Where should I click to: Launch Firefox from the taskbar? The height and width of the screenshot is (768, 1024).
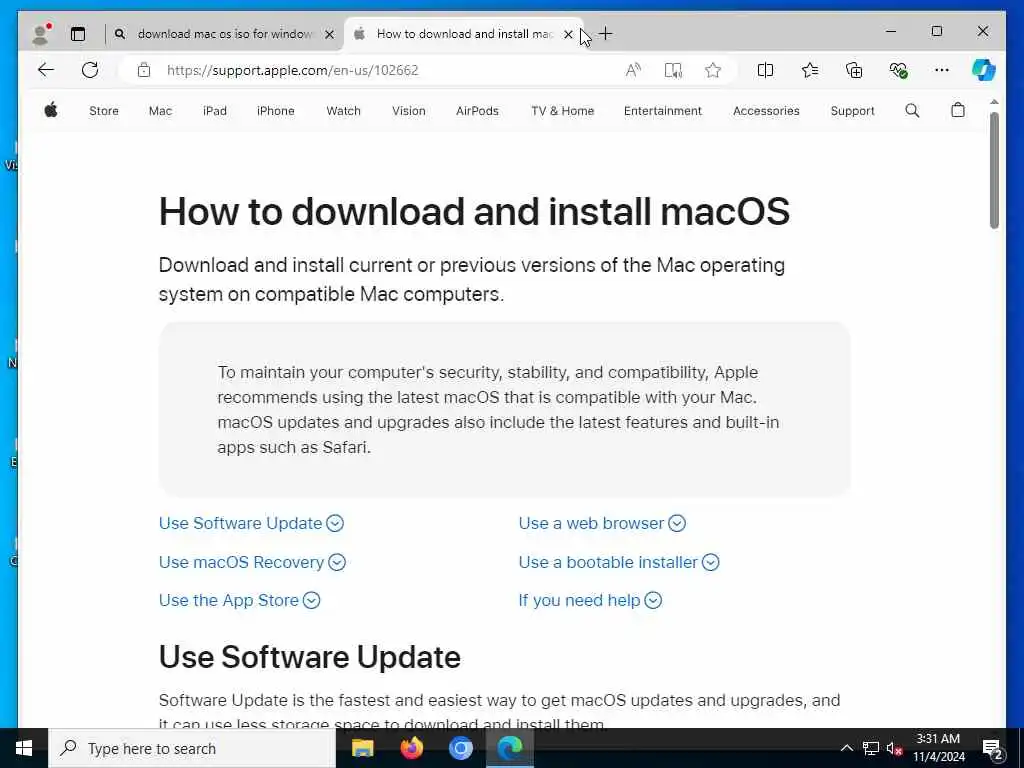point(411,748)
